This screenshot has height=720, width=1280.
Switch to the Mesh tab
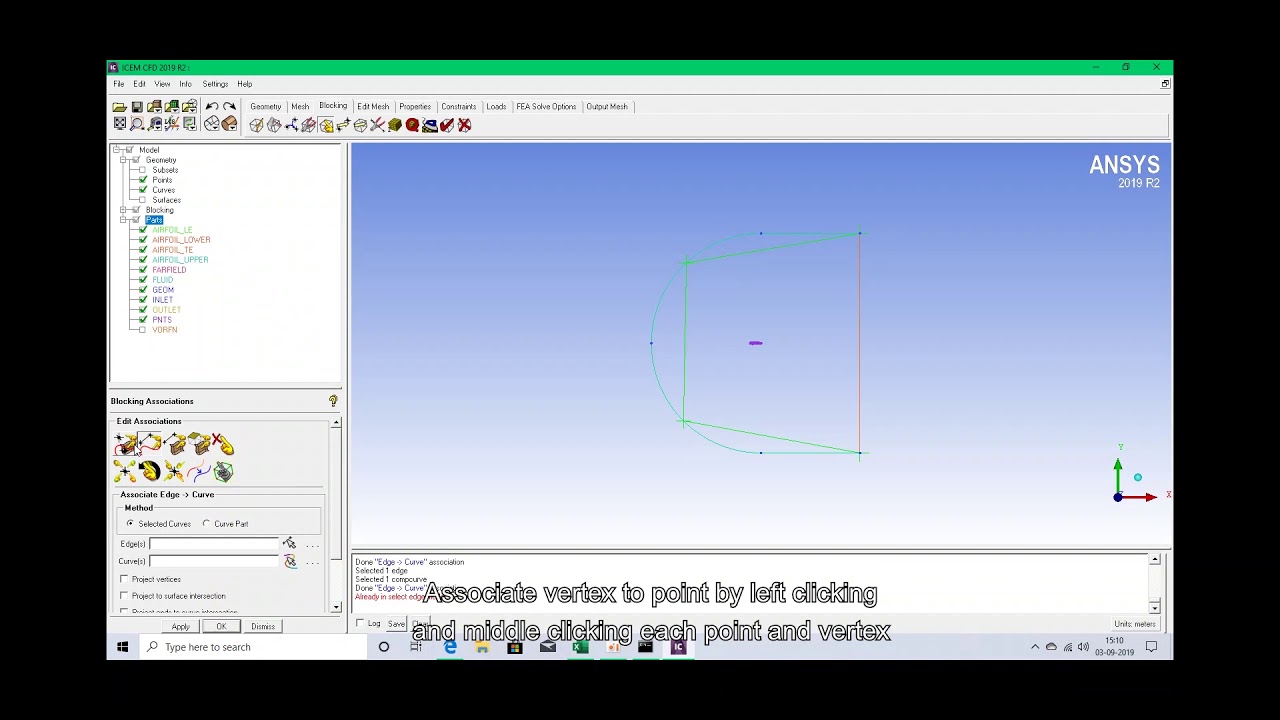point(300,106)
